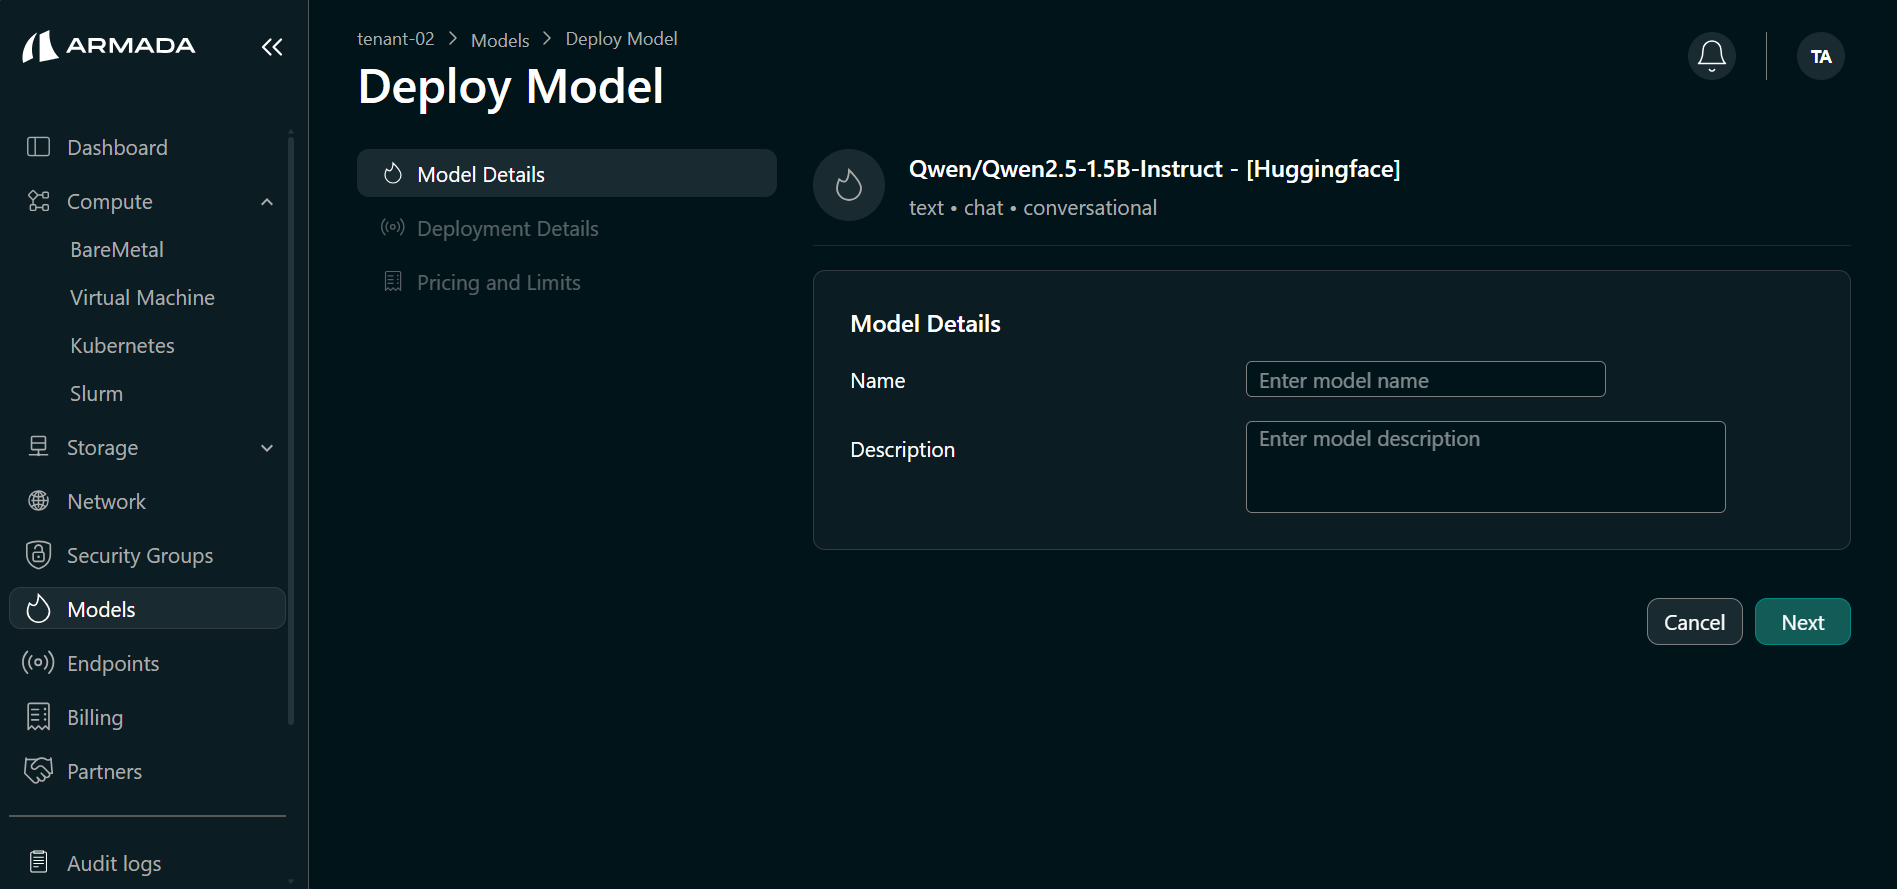
Task: Collapse the sidebar with double-chevron icon
Action: (272, 47)
